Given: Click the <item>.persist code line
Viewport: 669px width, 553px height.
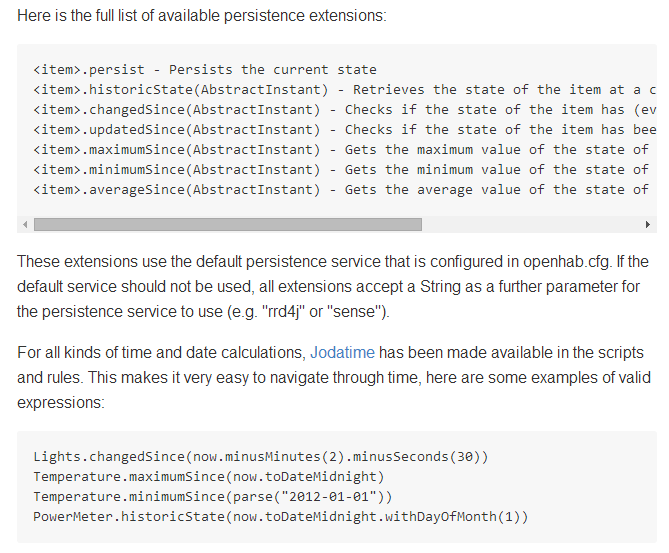Looking at the screenshot, I should pyautogui.click(x=204, y=70).
